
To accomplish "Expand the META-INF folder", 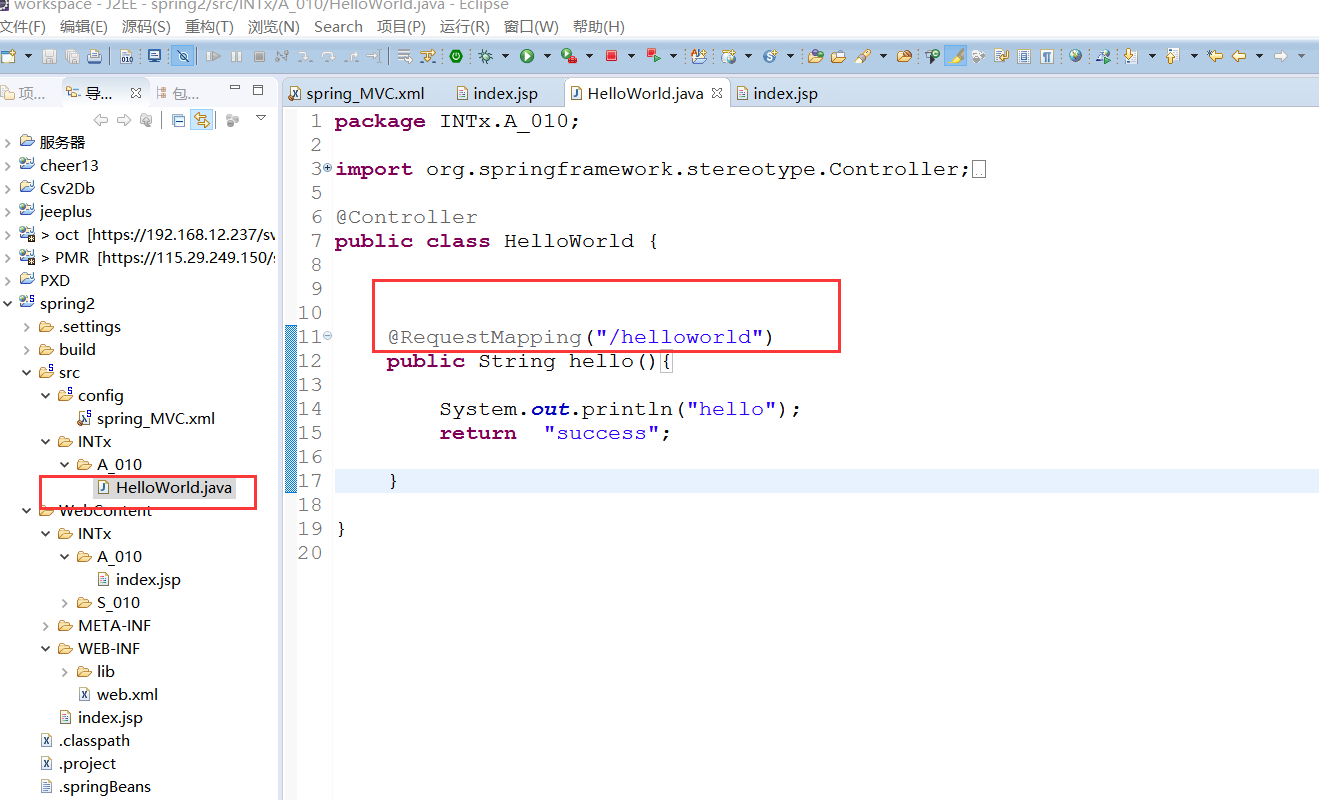I will pos(46,625).
